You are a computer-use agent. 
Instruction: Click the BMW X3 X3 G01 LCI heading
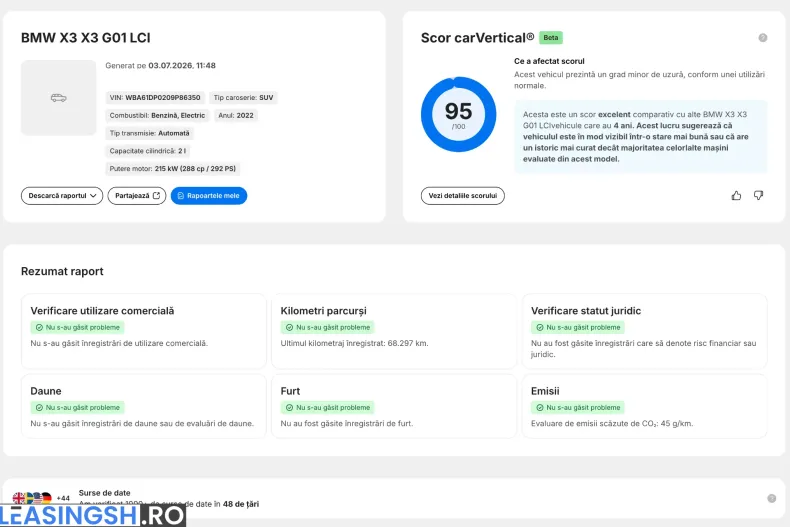pos(86,38)
